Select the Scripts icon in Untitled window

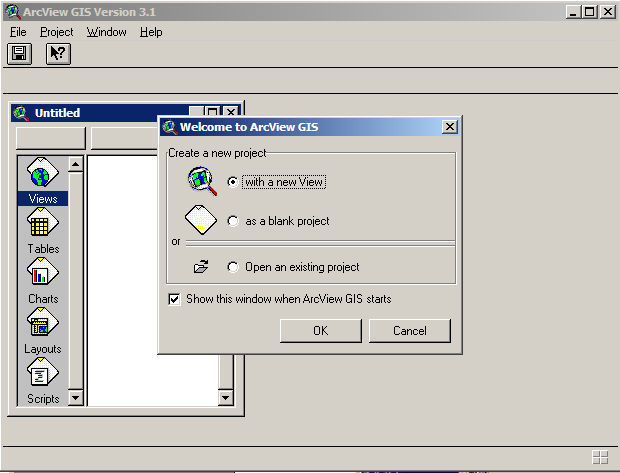(43, 373)
